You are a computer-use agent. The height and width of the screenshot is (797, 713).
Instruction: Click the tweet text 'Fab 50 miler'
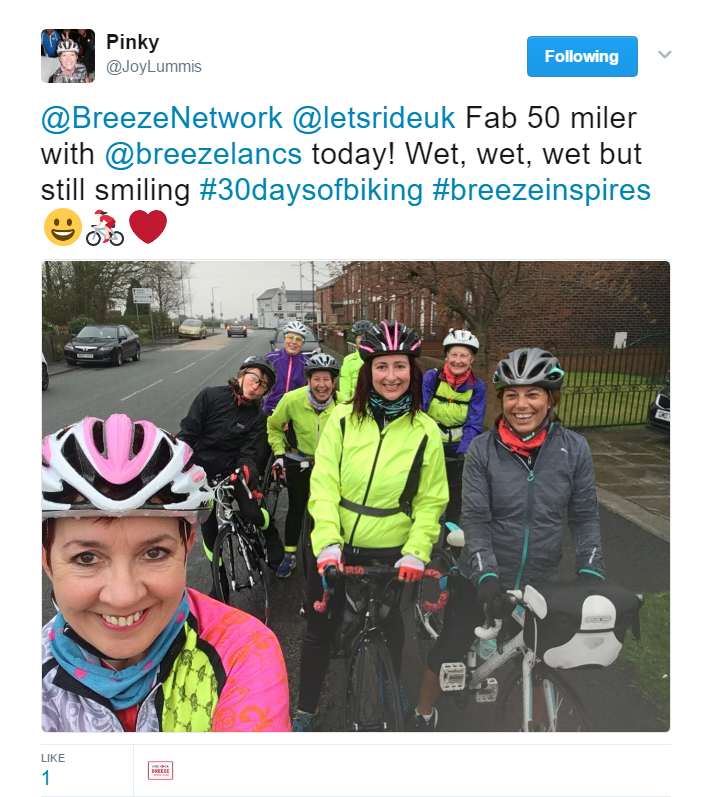pos(551,118)
